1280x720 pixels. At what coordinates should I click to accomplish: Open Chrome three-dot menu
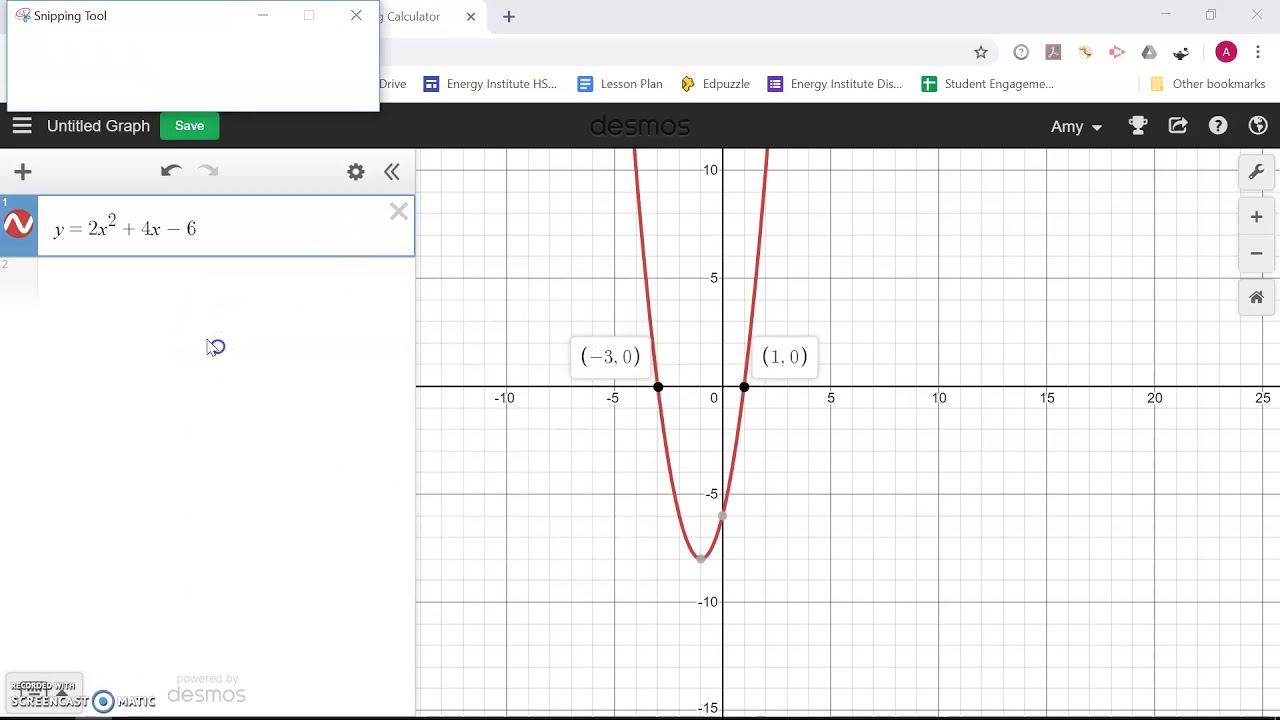point(1258,52)
